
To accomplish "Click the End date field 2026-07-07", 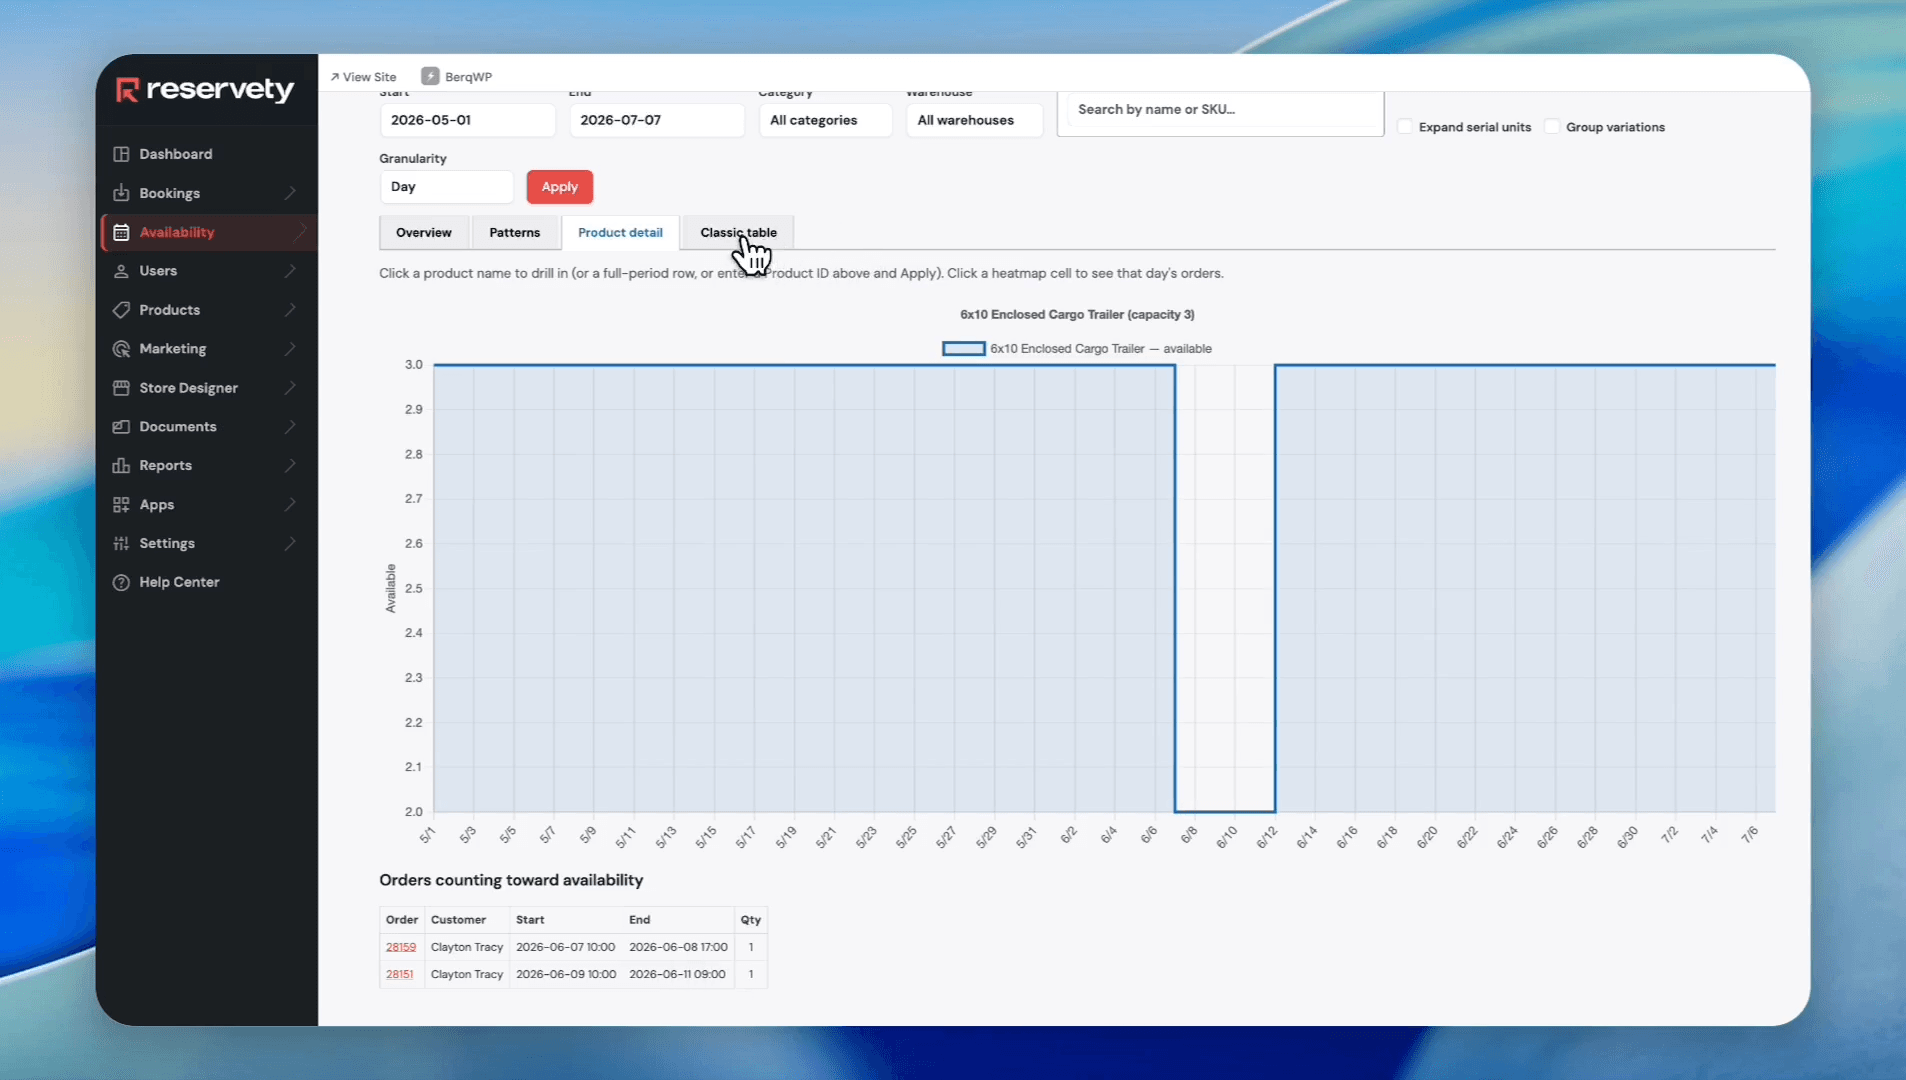I will click(x=657, y=120).
